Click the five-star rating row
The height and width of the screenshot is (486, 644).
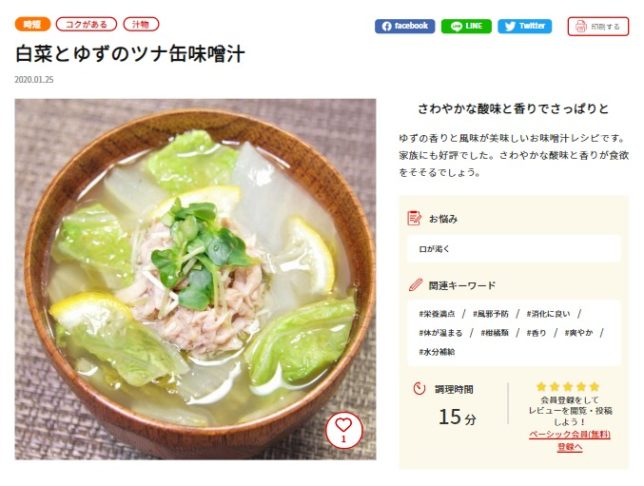pyautogui.click(x=567, y=386)
